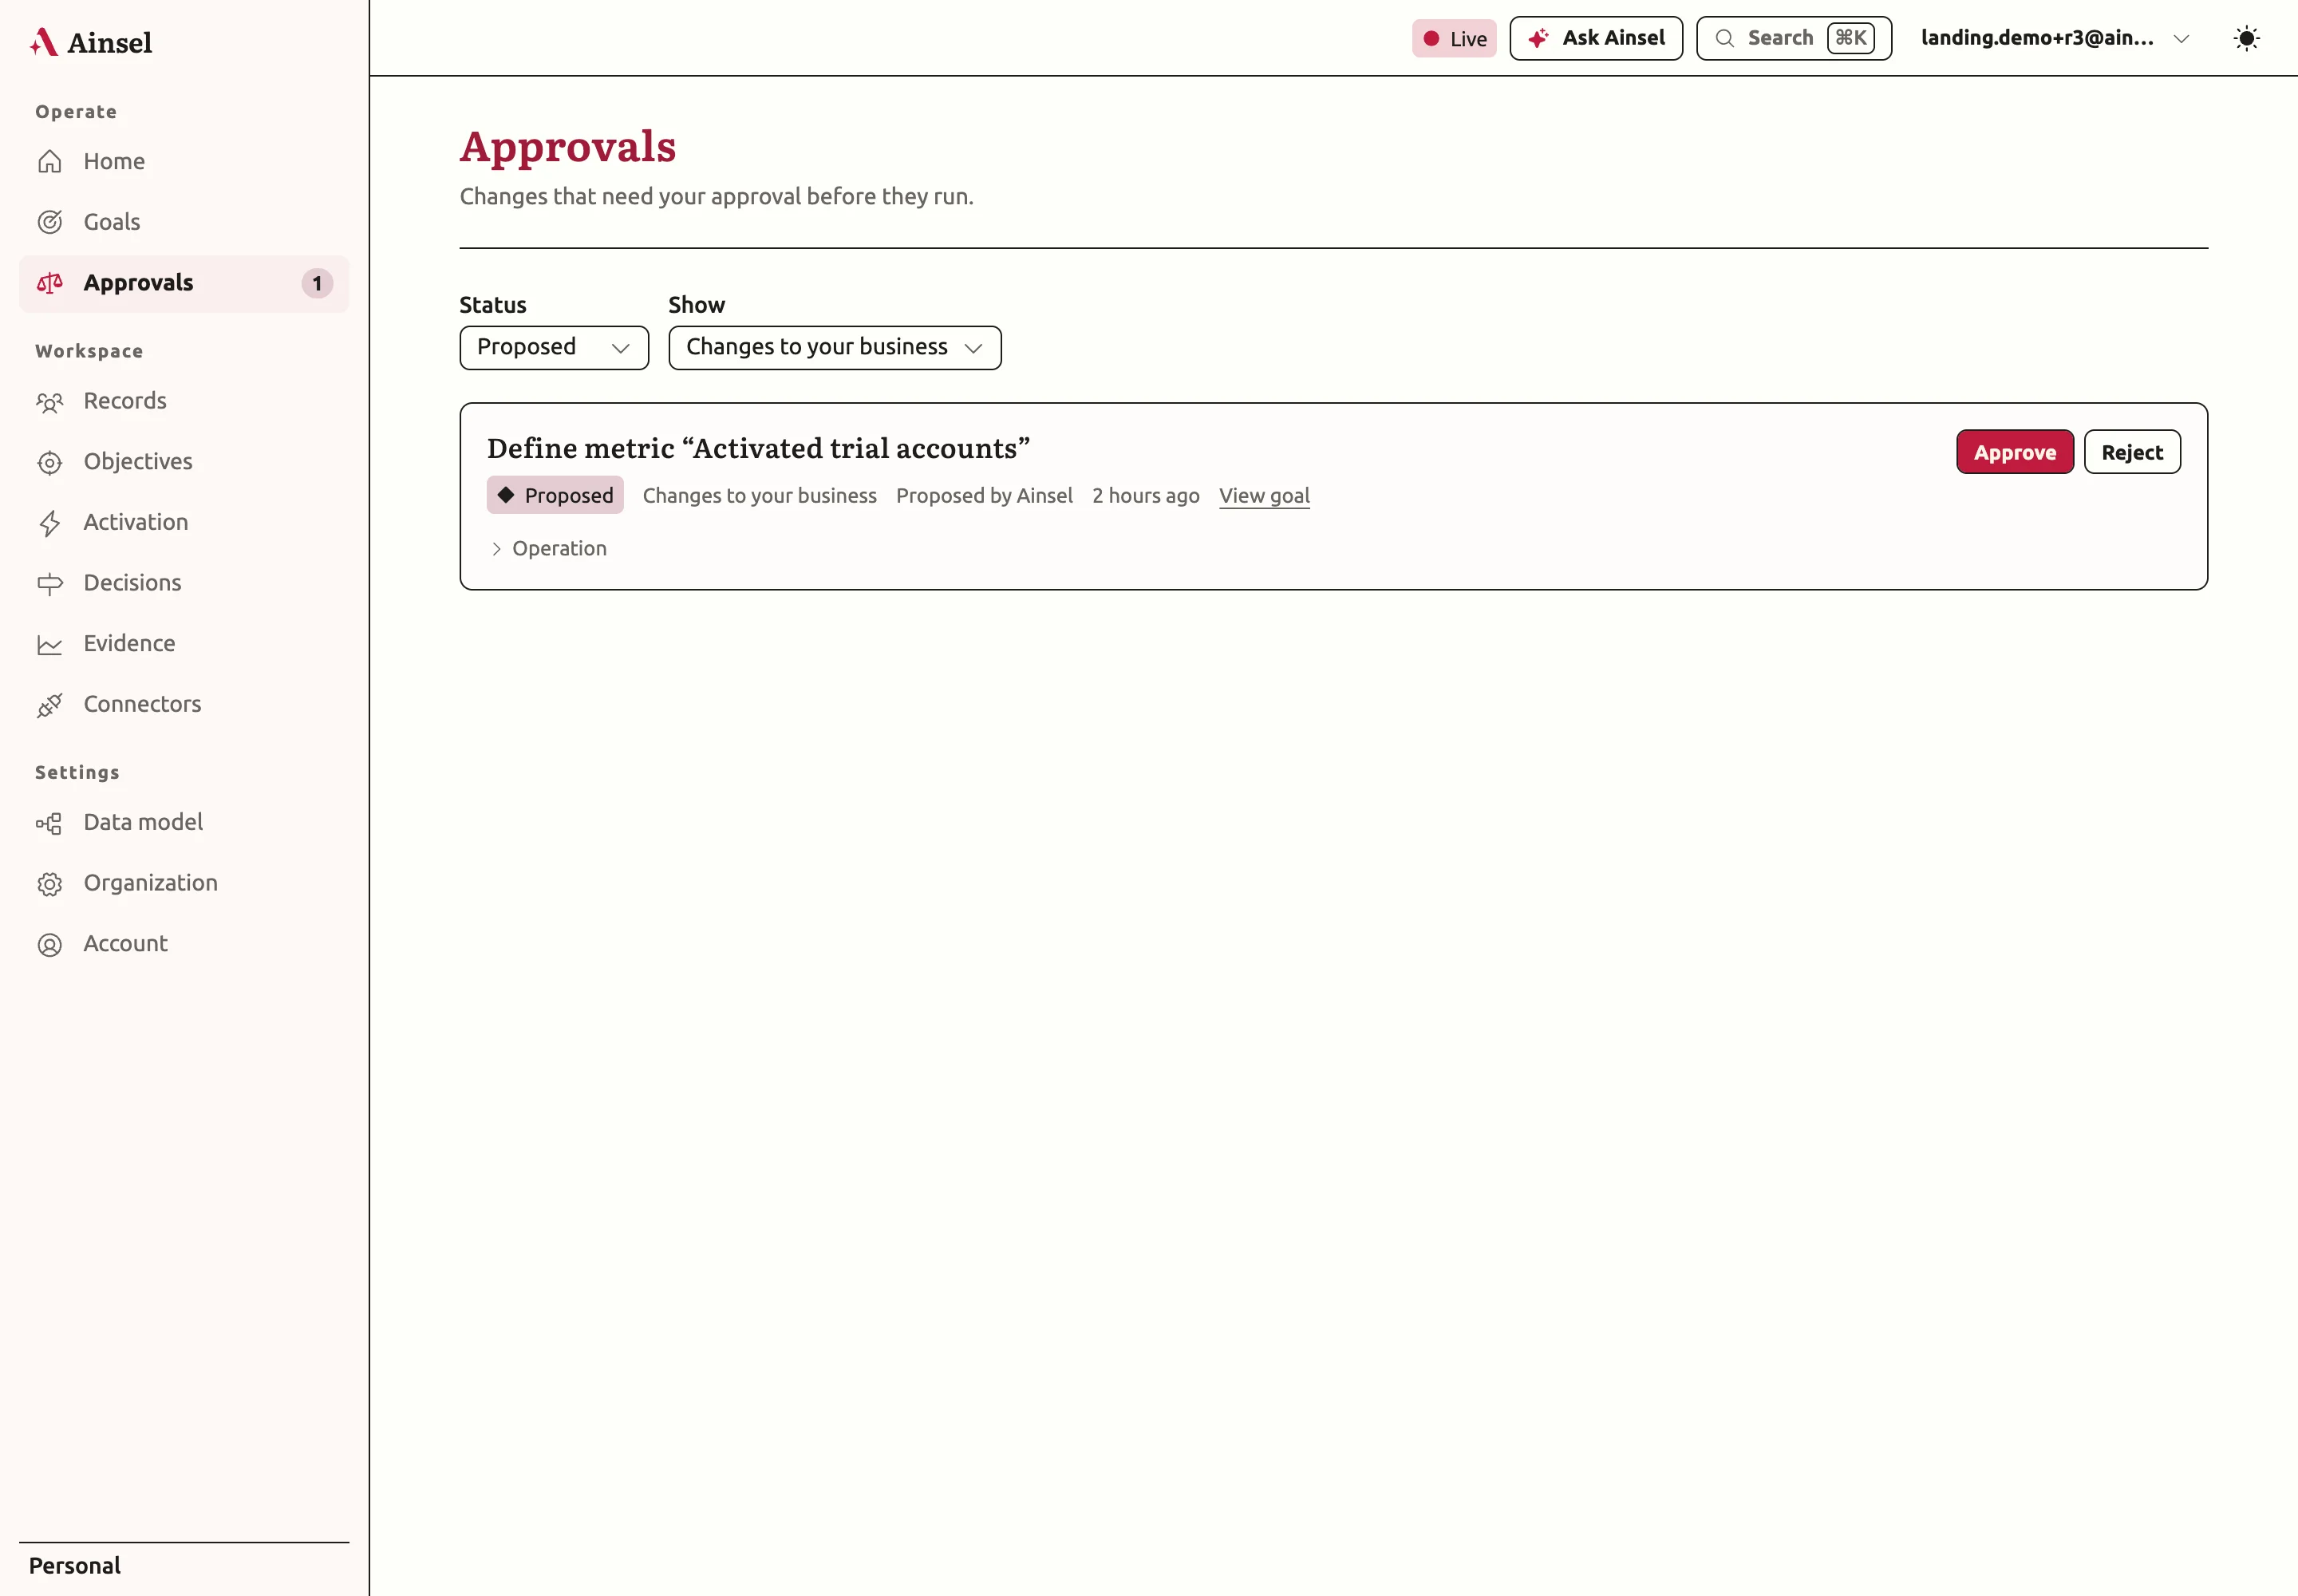
Task: Click the Records people icon
Action: [x=50, y=402]
